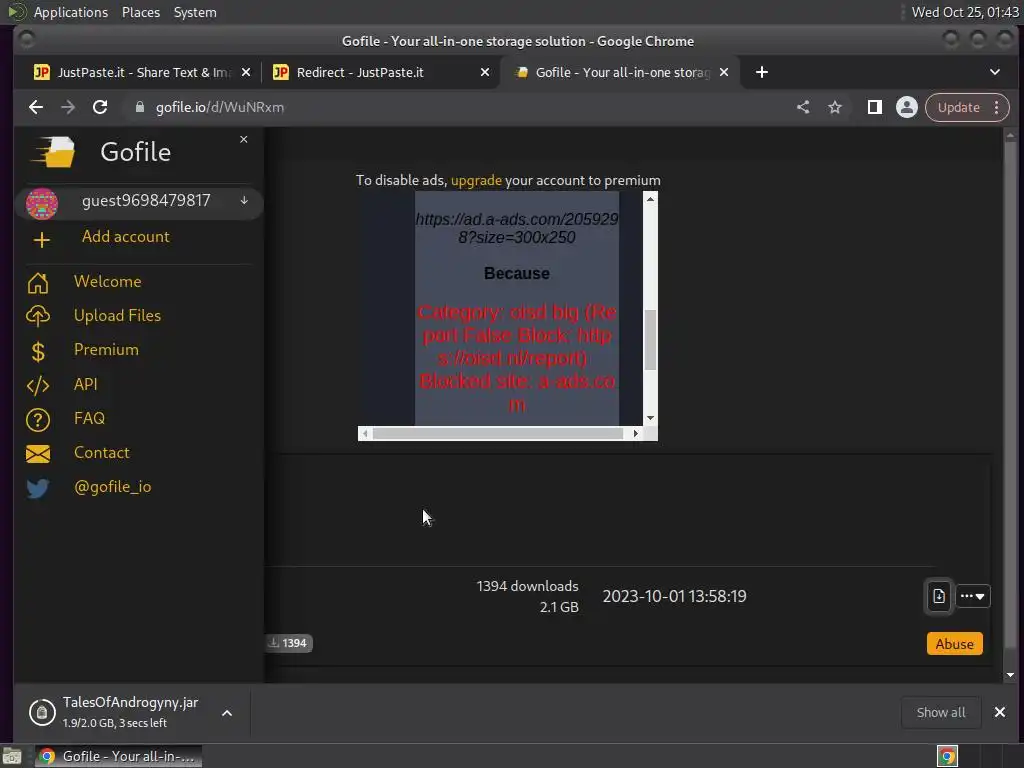The width and height of the screenshot is (1024, 768).
Task: Open the file options dropdown menu
Action: (x=973, y=596)
